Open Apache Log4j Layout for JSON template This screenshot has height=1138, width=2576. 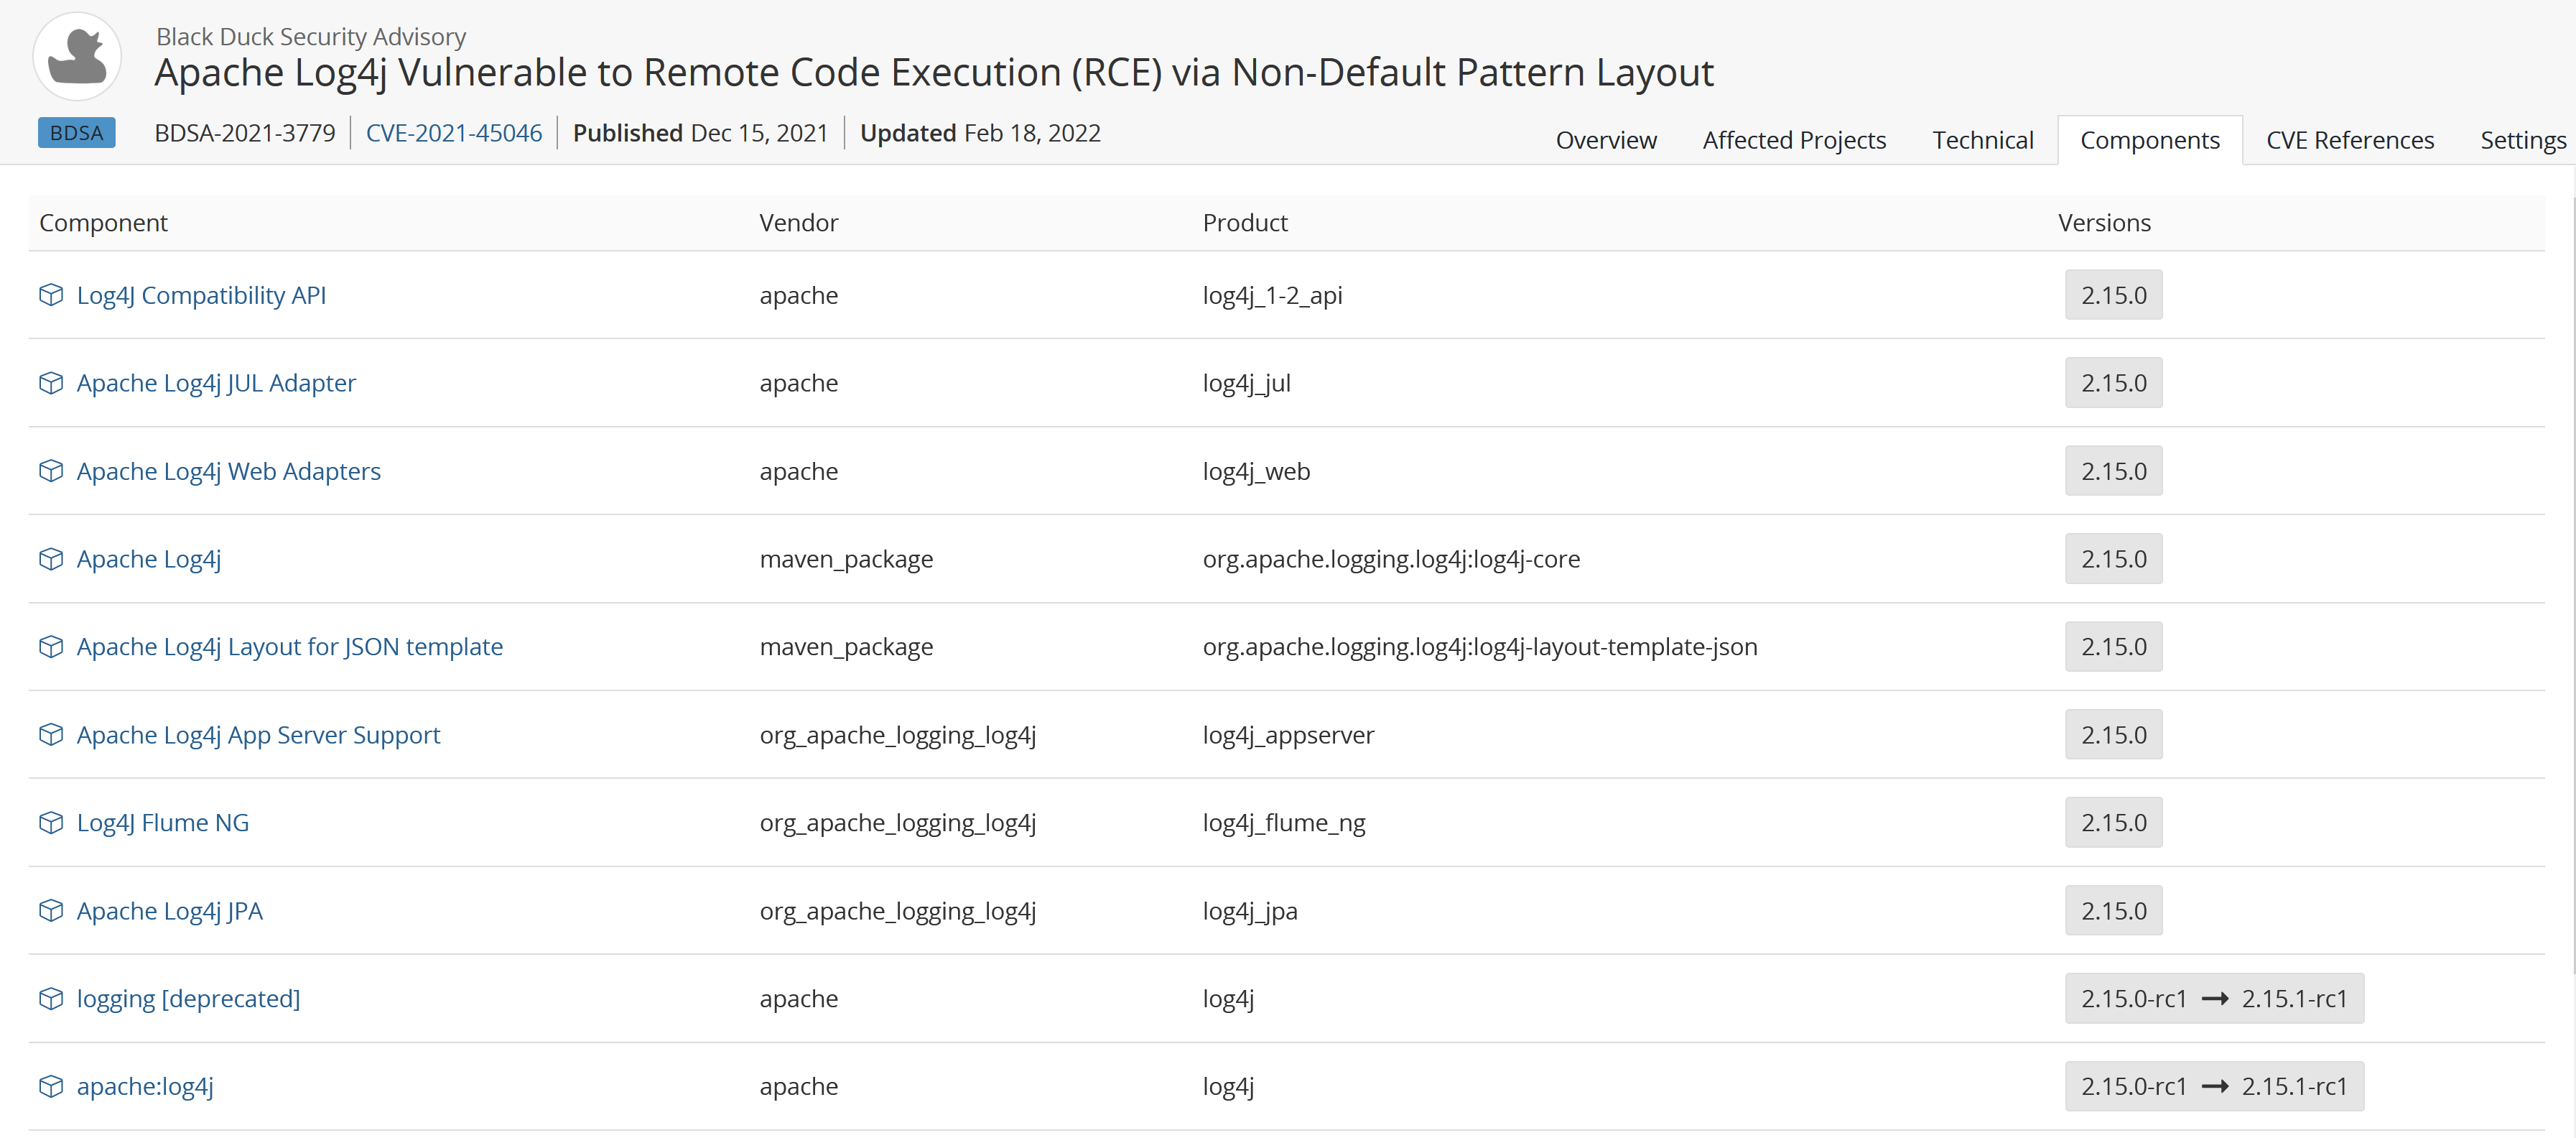(289, 647)
